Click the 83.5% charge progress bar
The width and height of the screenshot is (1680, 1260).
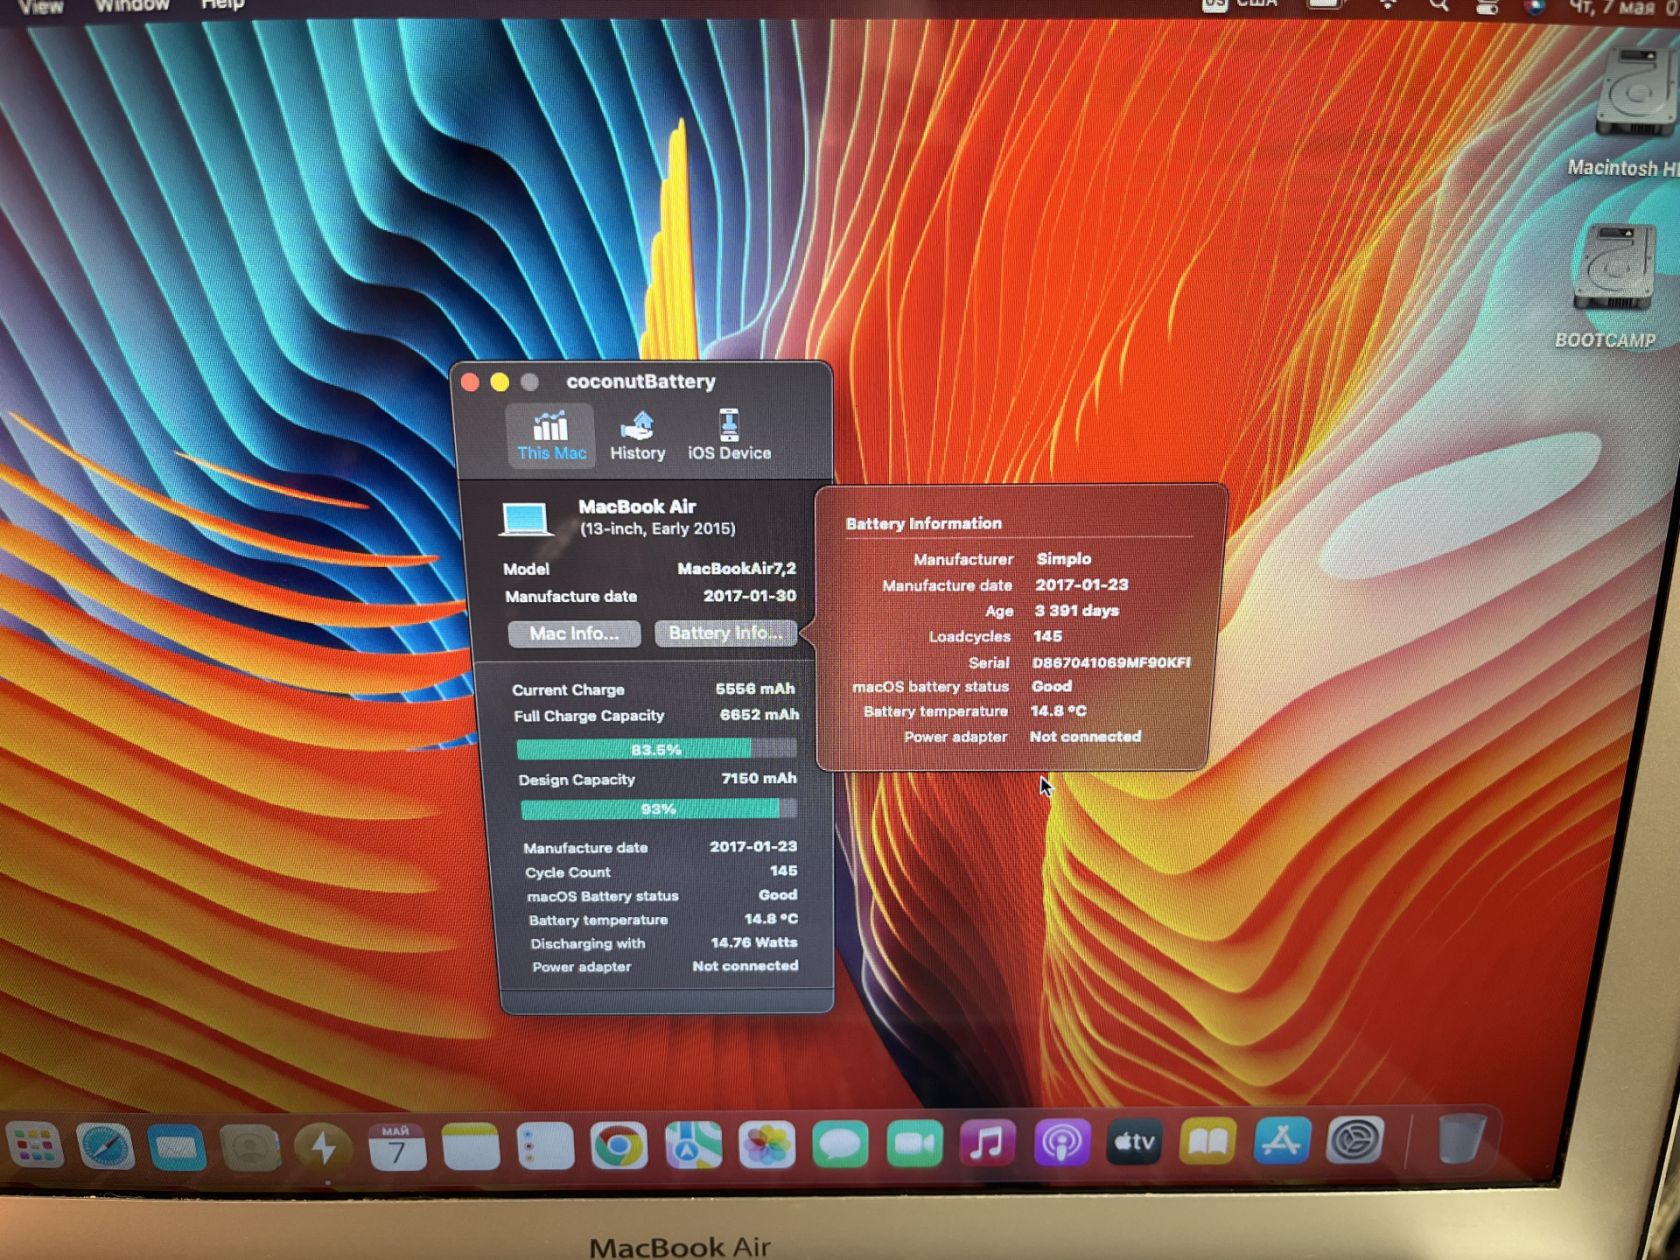(657, 748)
